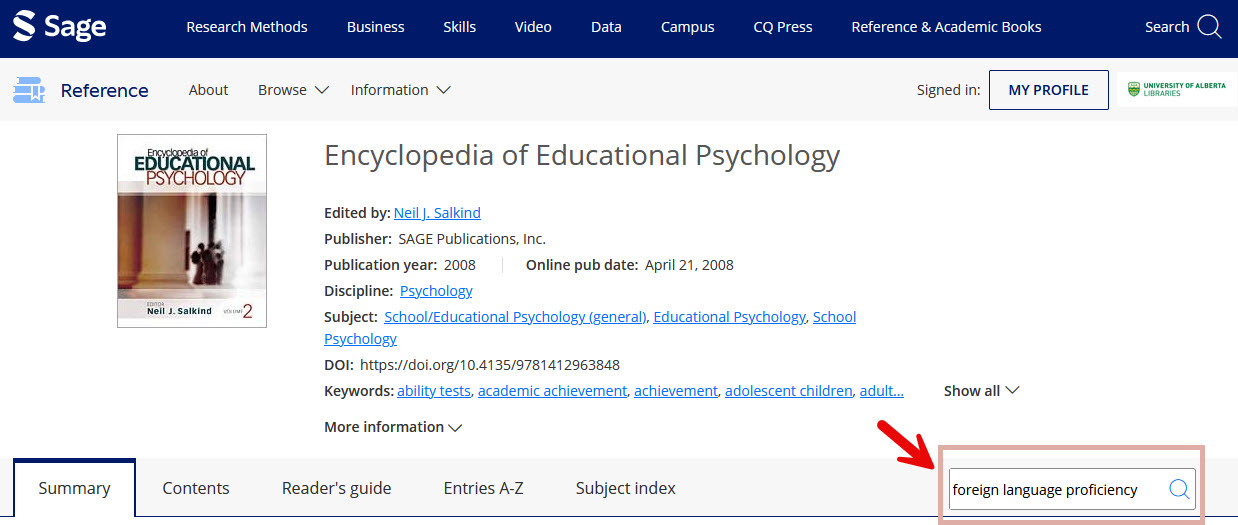Switch to Reader's guide tab
Viewport: 1238px width, 525px height.
click(x=337, y=488)
